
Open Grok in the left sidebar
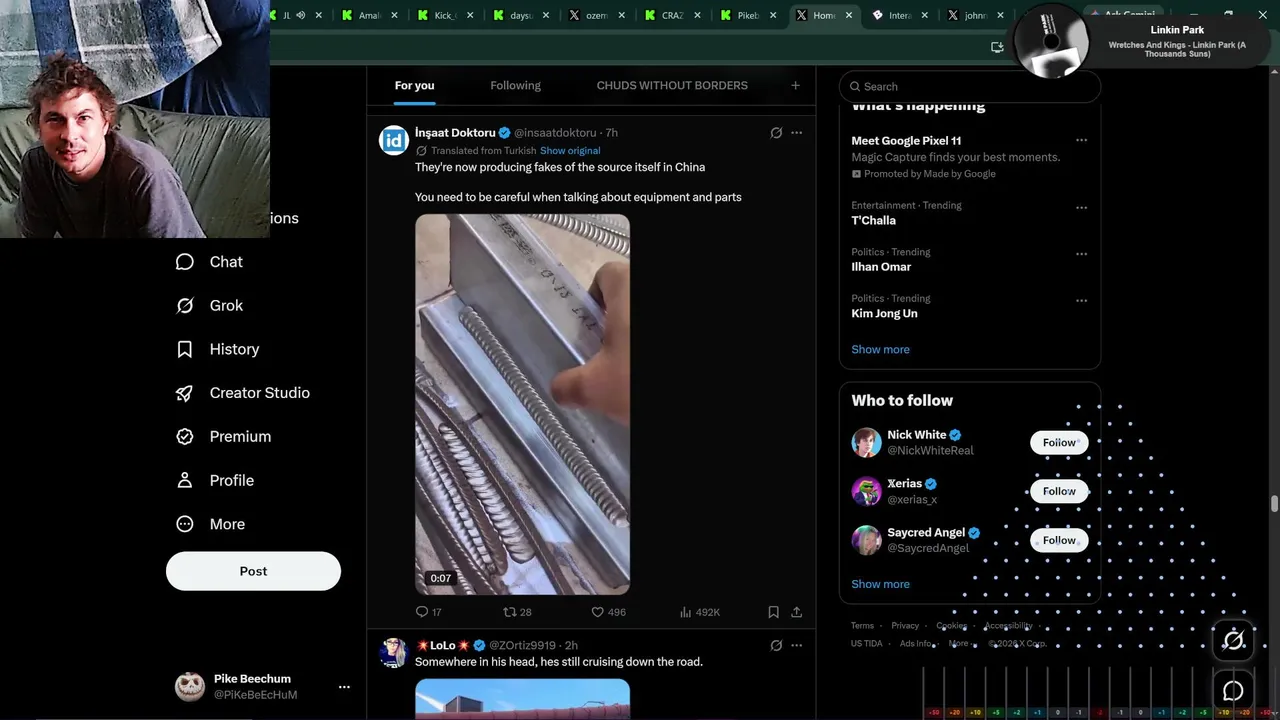(209, 306)
